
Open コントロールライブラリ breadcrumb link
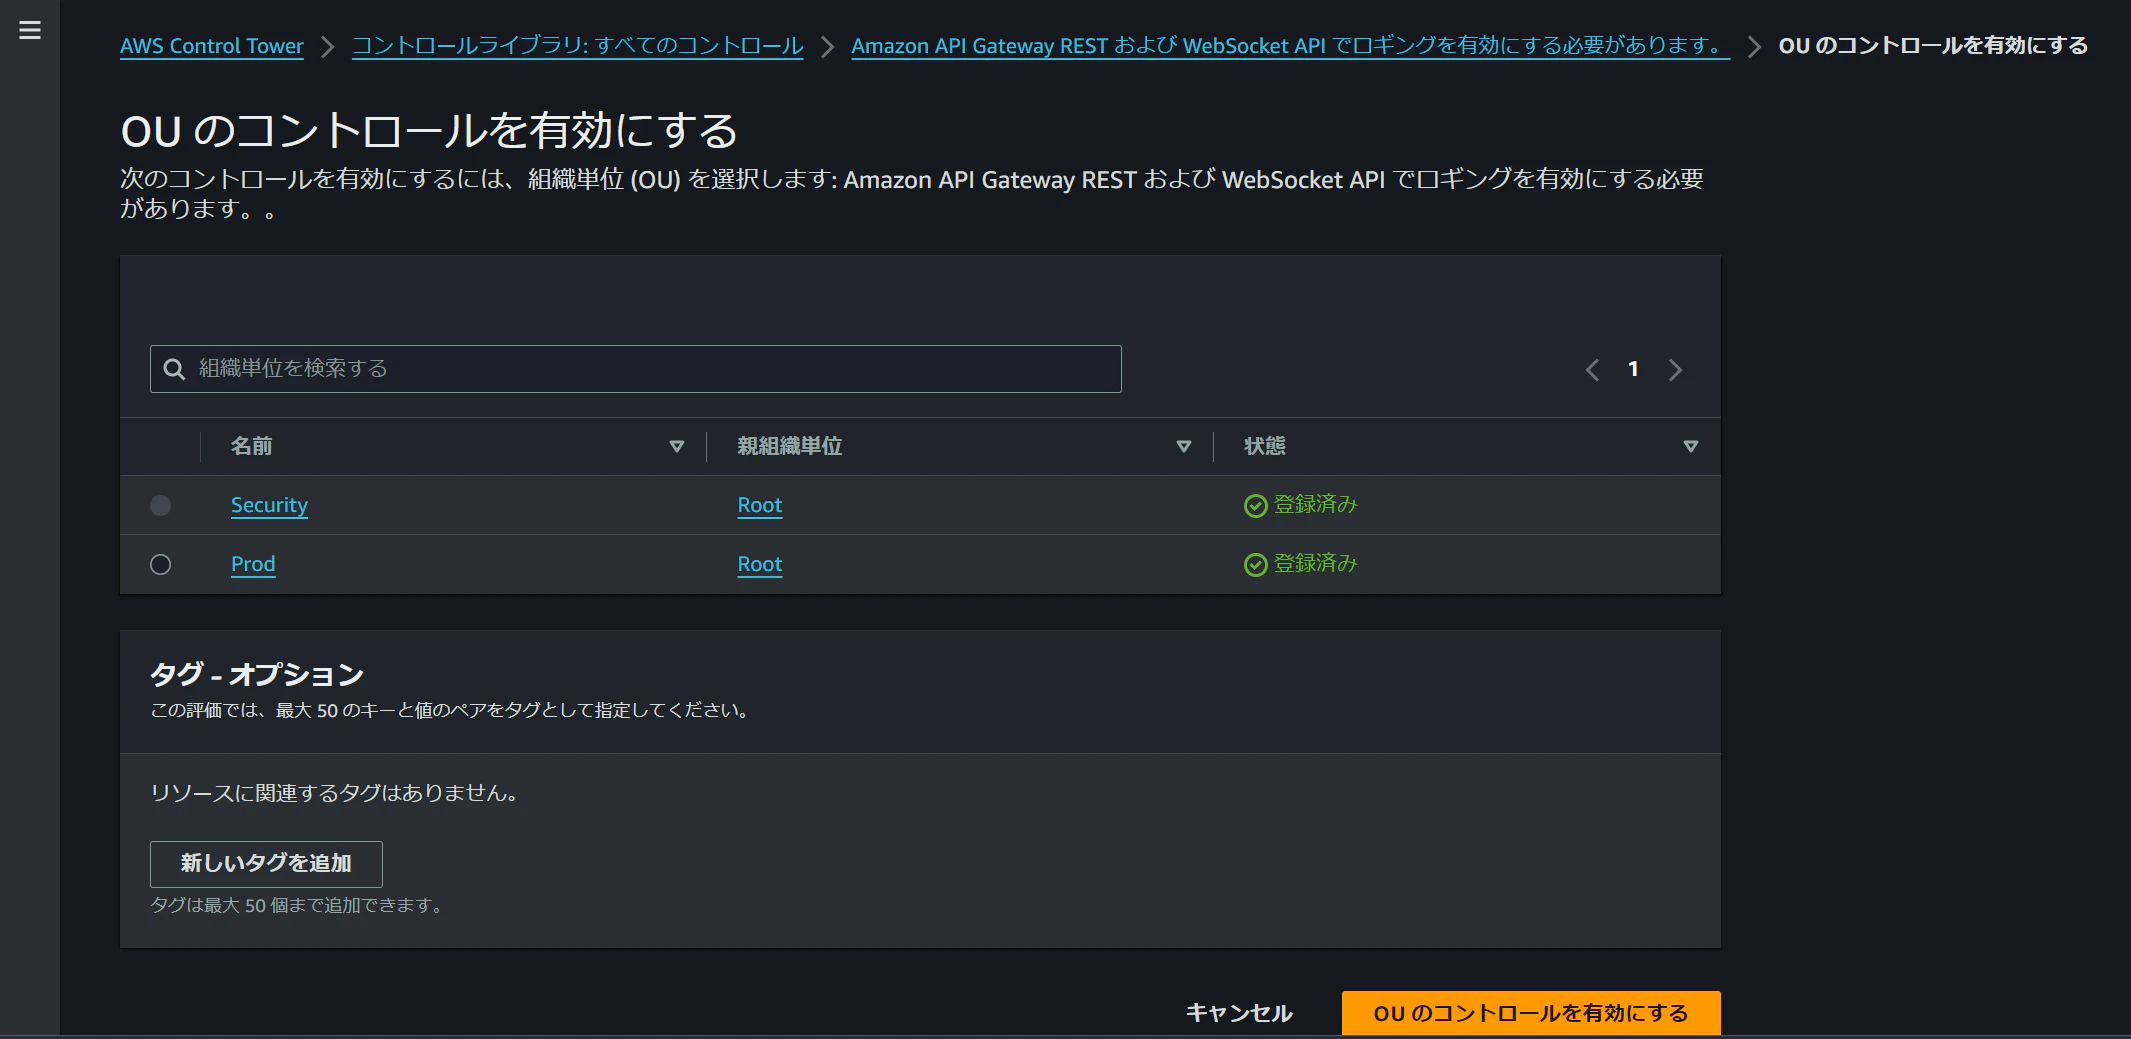[x=577, y=46]
